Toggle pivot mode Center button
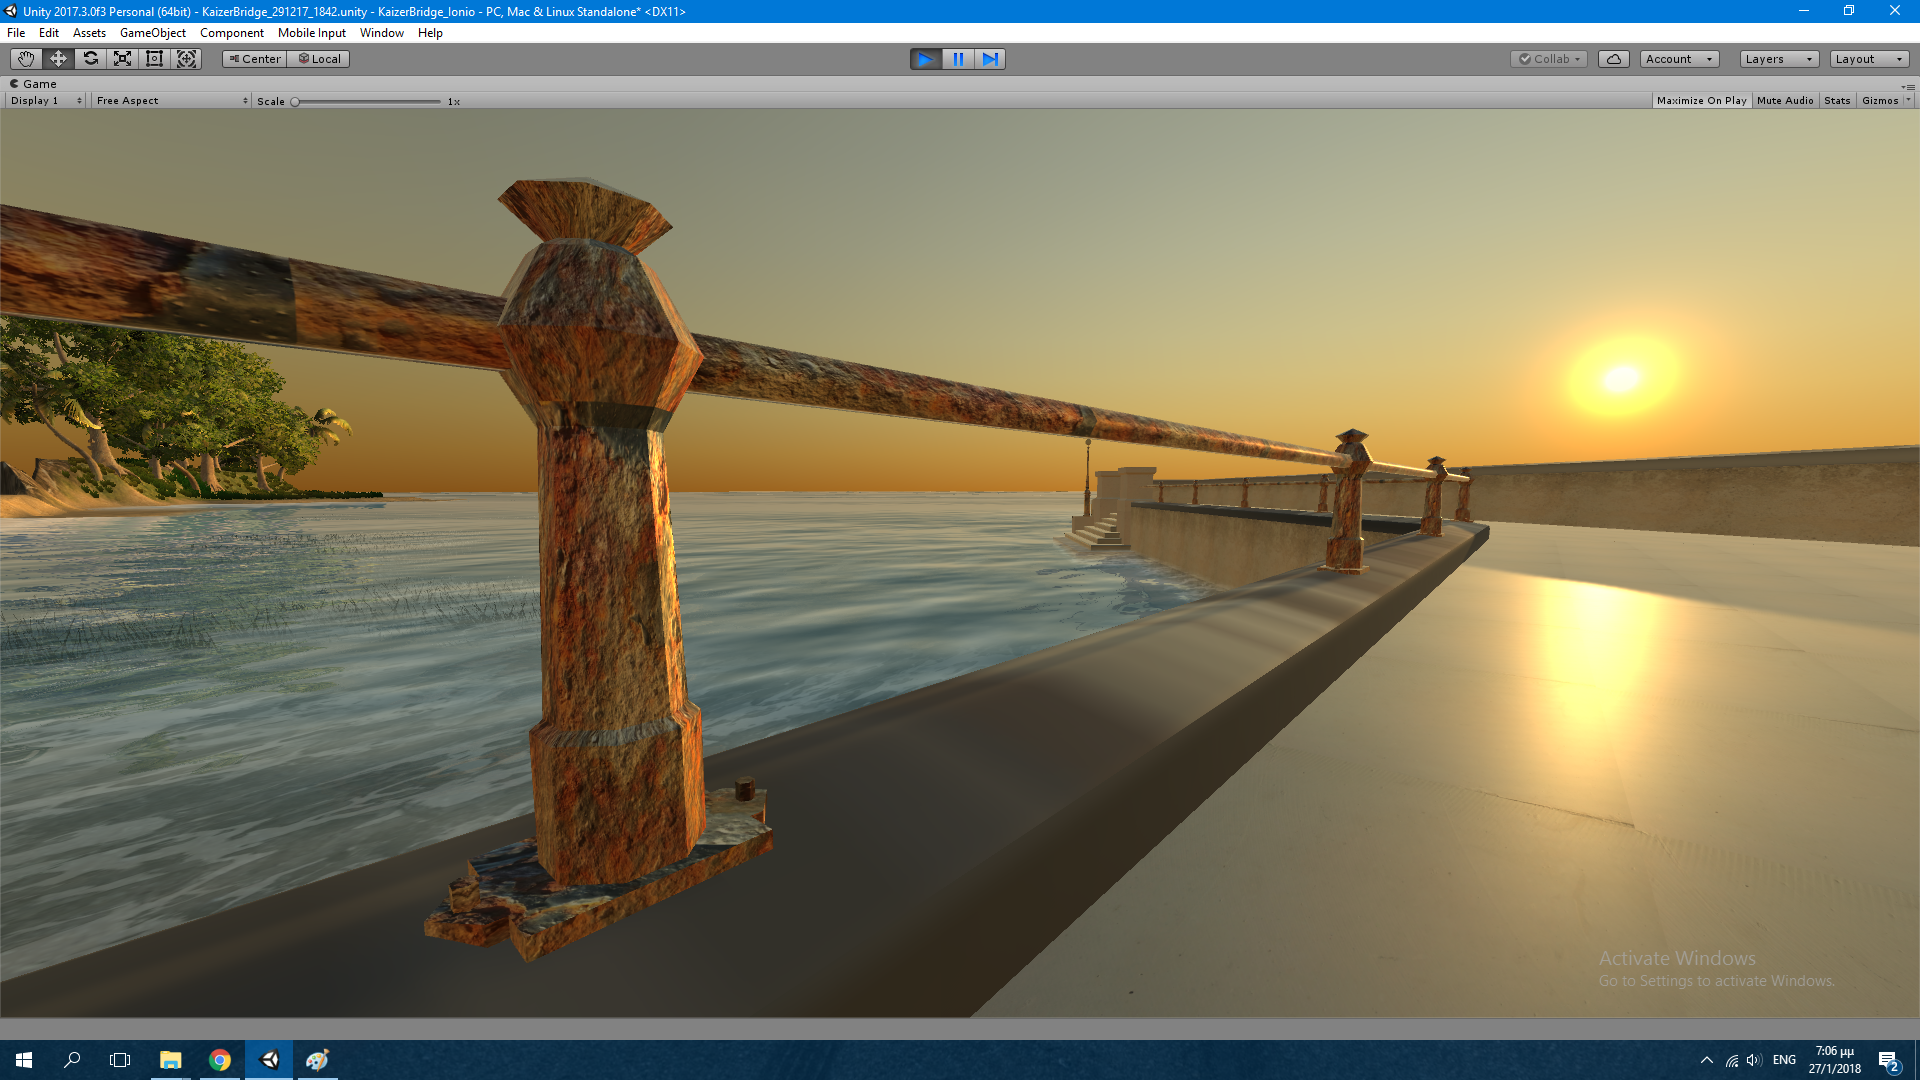 tap(255, 59)
